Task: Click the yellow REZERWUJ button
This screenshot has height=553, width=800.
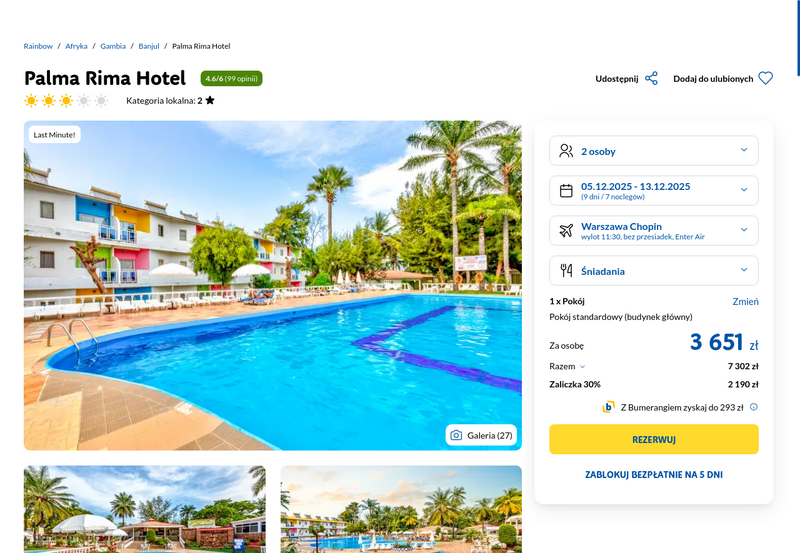Action: click(x=654, y=439)
